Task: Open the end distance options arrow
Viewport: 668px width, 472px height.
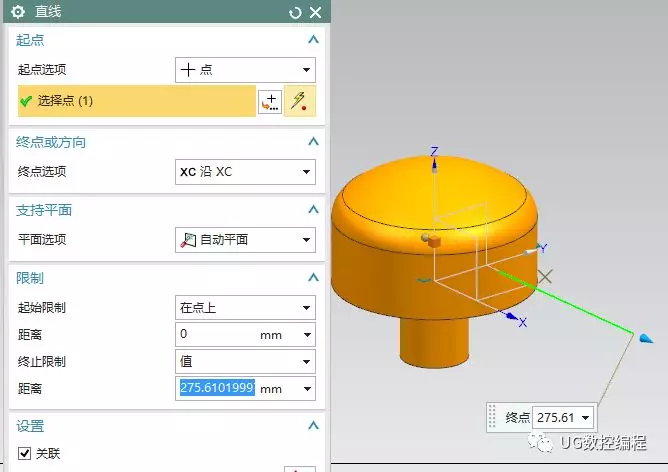Action: pos(307,389)
